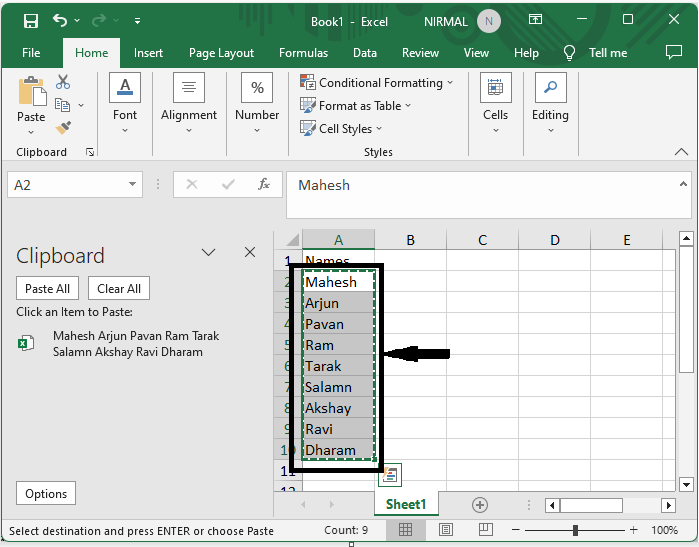This screenshot has width=699, height=547.
Task: Open the Clipboard group dialog launcher
Action: coord(90,152)
